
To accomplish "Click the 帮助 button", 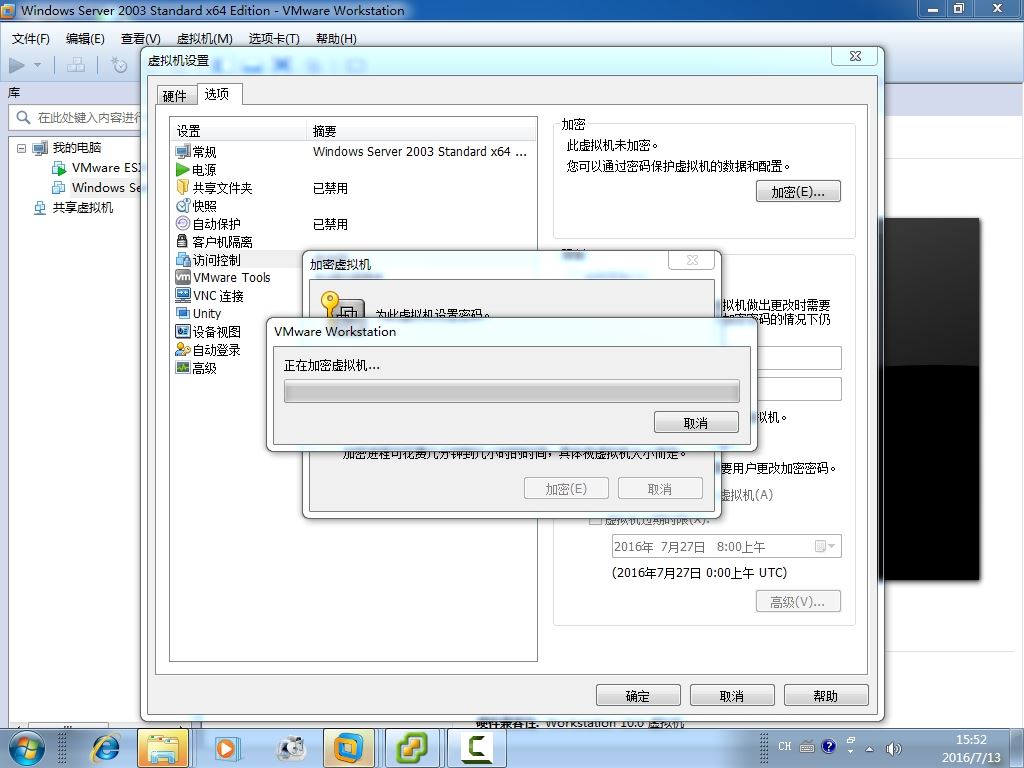I will 826,696.
